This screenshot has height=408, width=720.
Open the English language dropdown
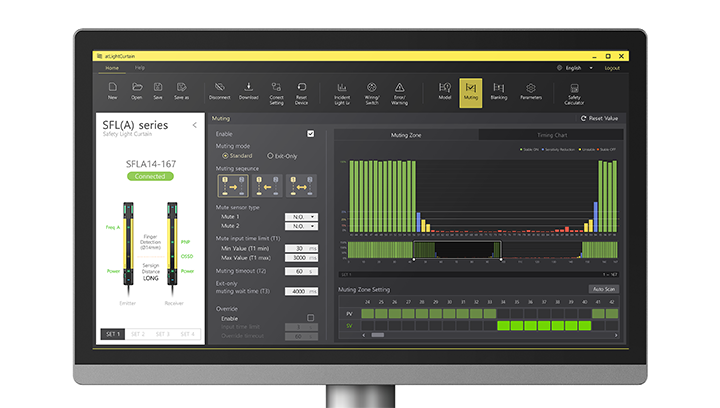coord(573,68)
